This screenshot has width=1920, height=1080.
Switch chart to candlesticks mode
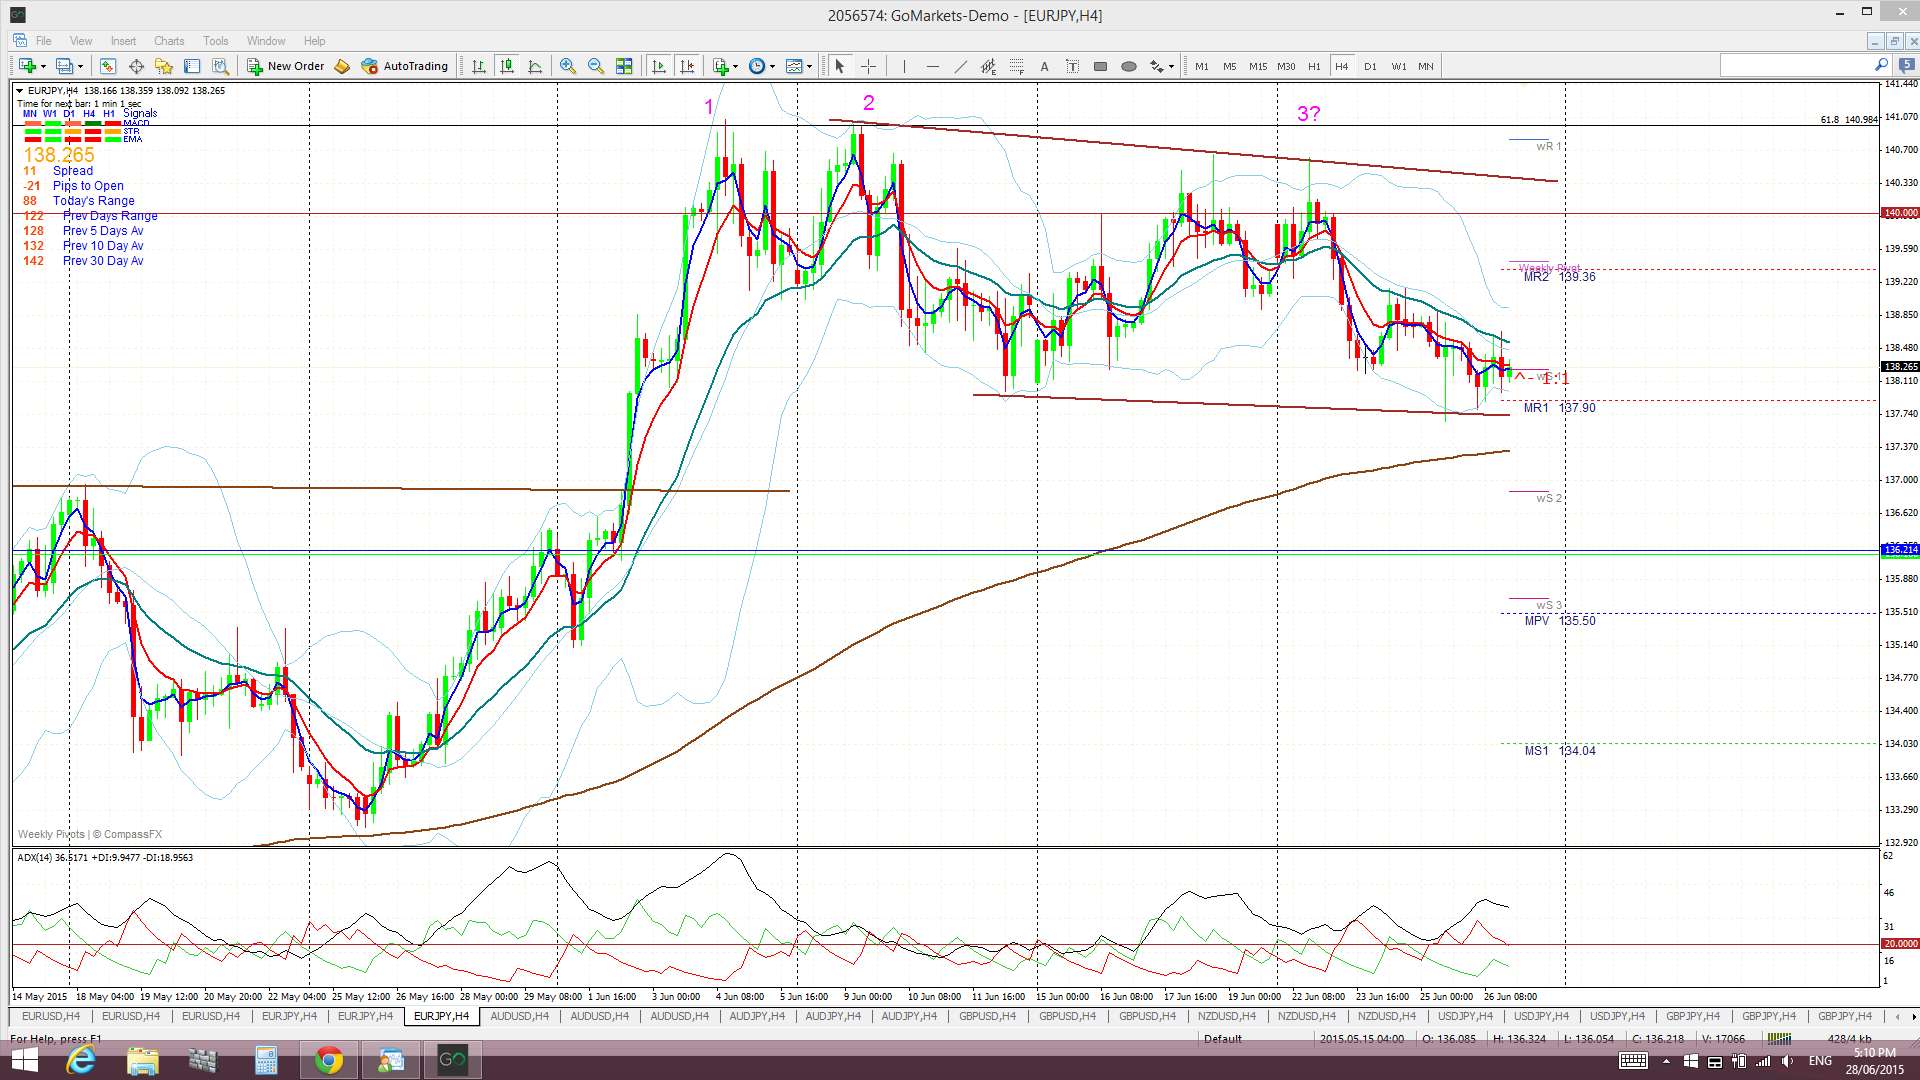507,66
